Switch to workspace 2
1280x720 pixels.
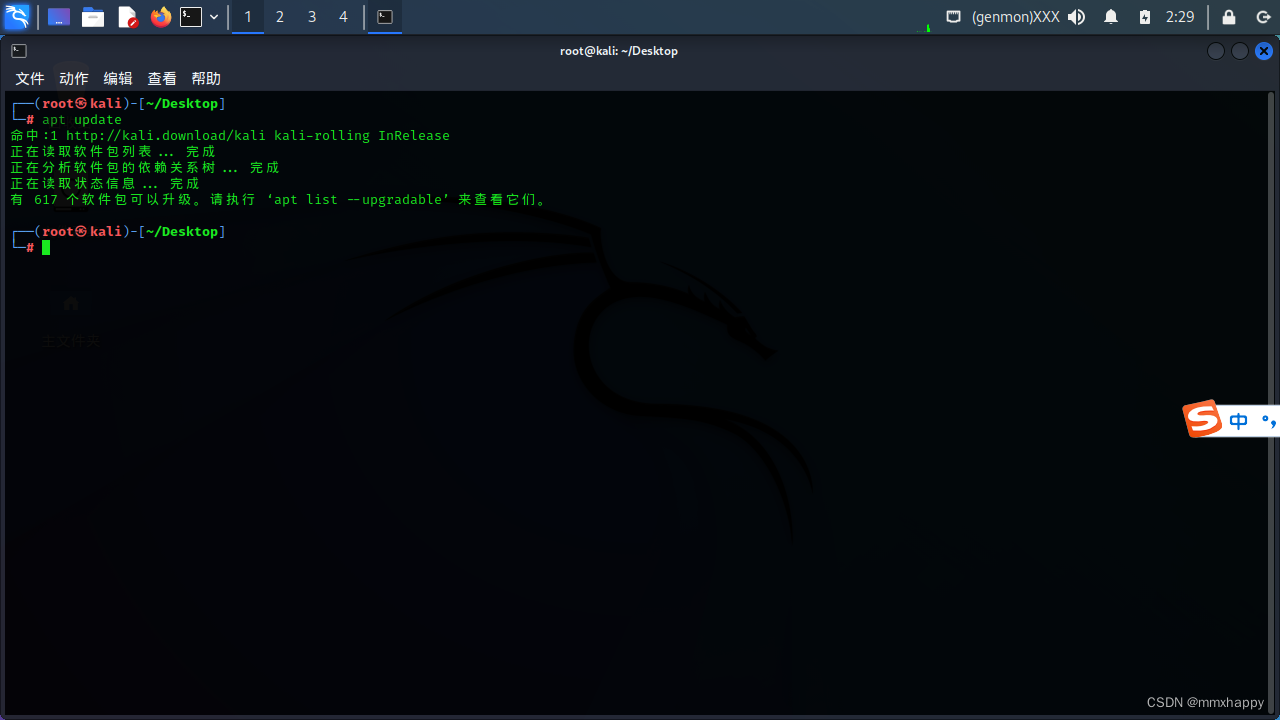pos(280,17)
